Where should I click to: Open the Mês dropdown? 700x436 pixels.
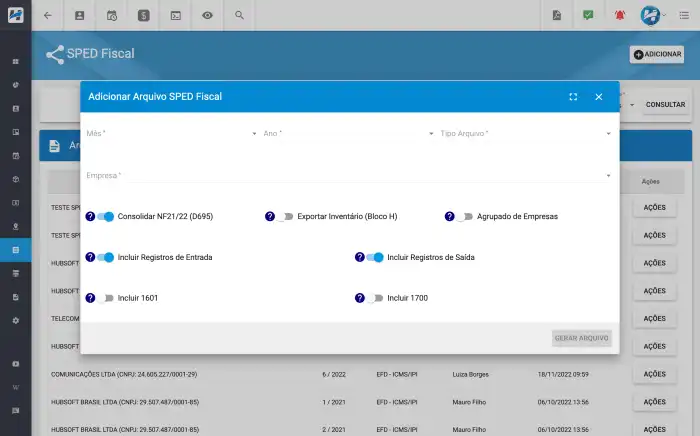tap(171, 133)
